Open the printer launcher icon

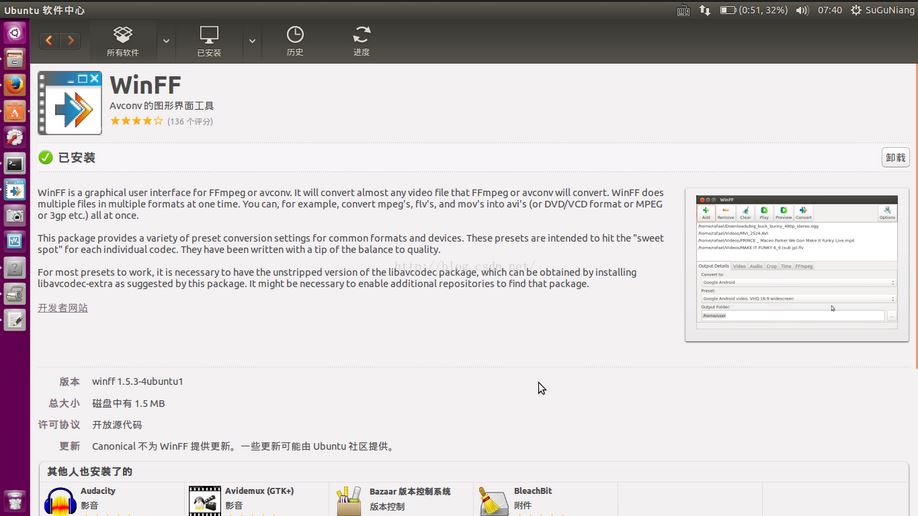[15, 294]
